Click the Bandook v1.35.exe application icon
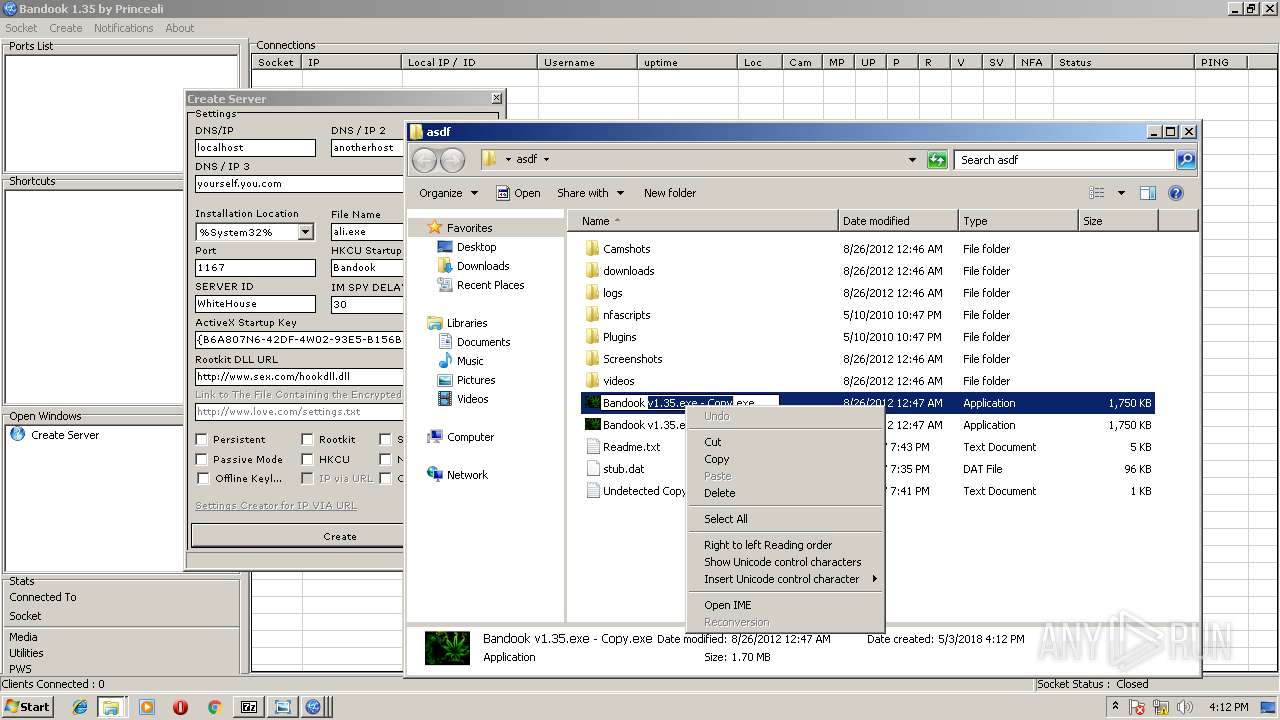 point(592,425)
